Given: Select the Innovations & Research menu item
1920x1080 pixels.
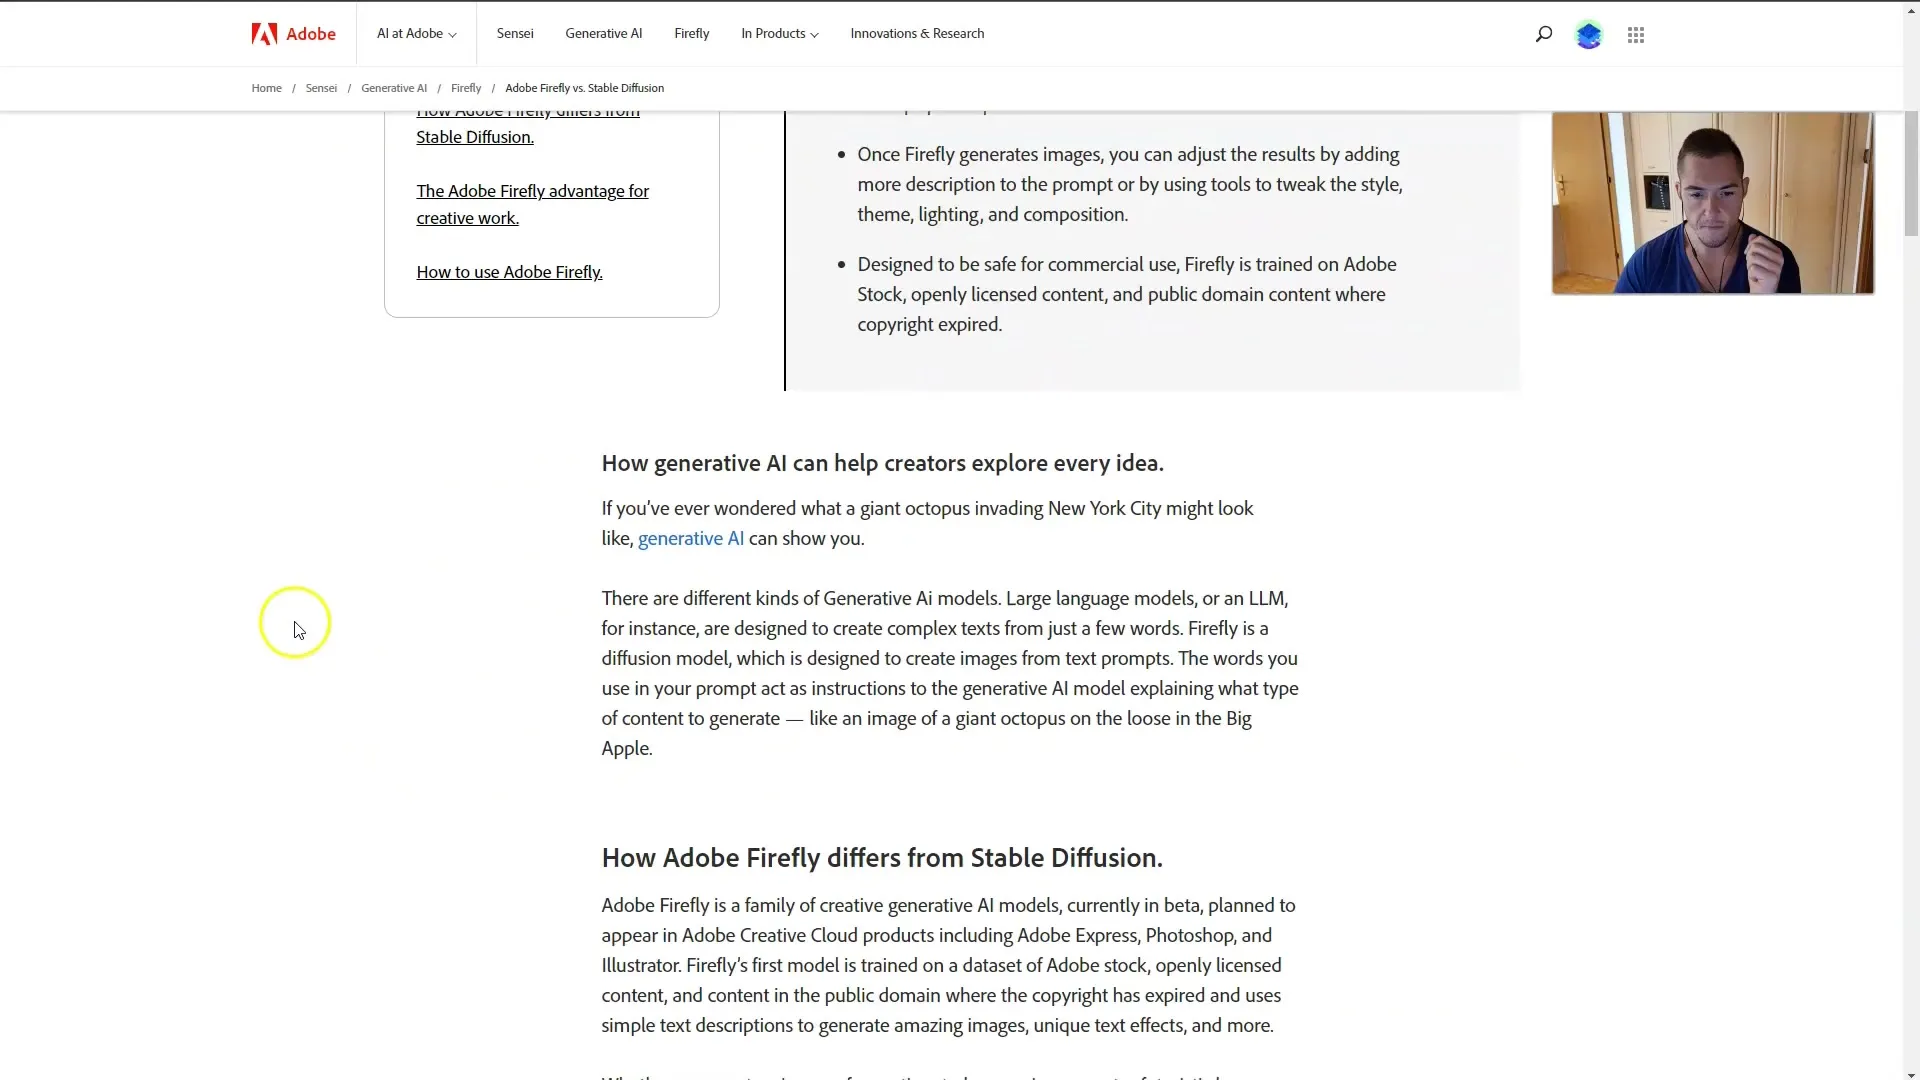Looking at the screenshot, I should [918, 33].
